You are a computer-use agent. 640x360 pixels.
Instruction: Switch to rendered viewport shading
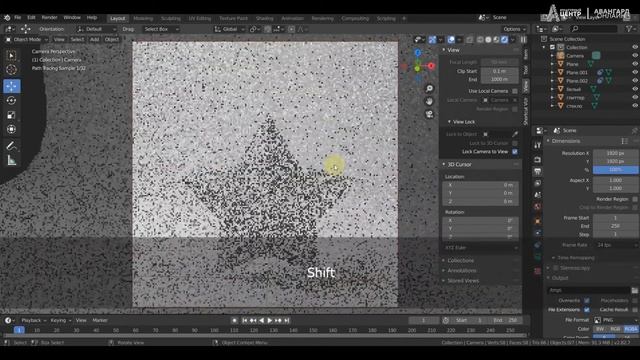504,40
